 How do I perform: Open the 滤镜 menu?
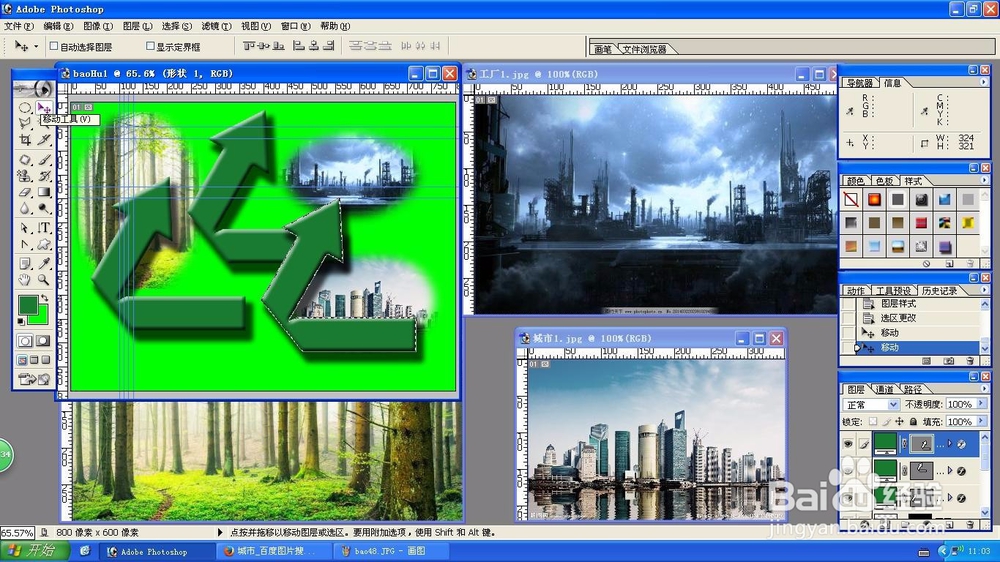click(x=216, y=26)
